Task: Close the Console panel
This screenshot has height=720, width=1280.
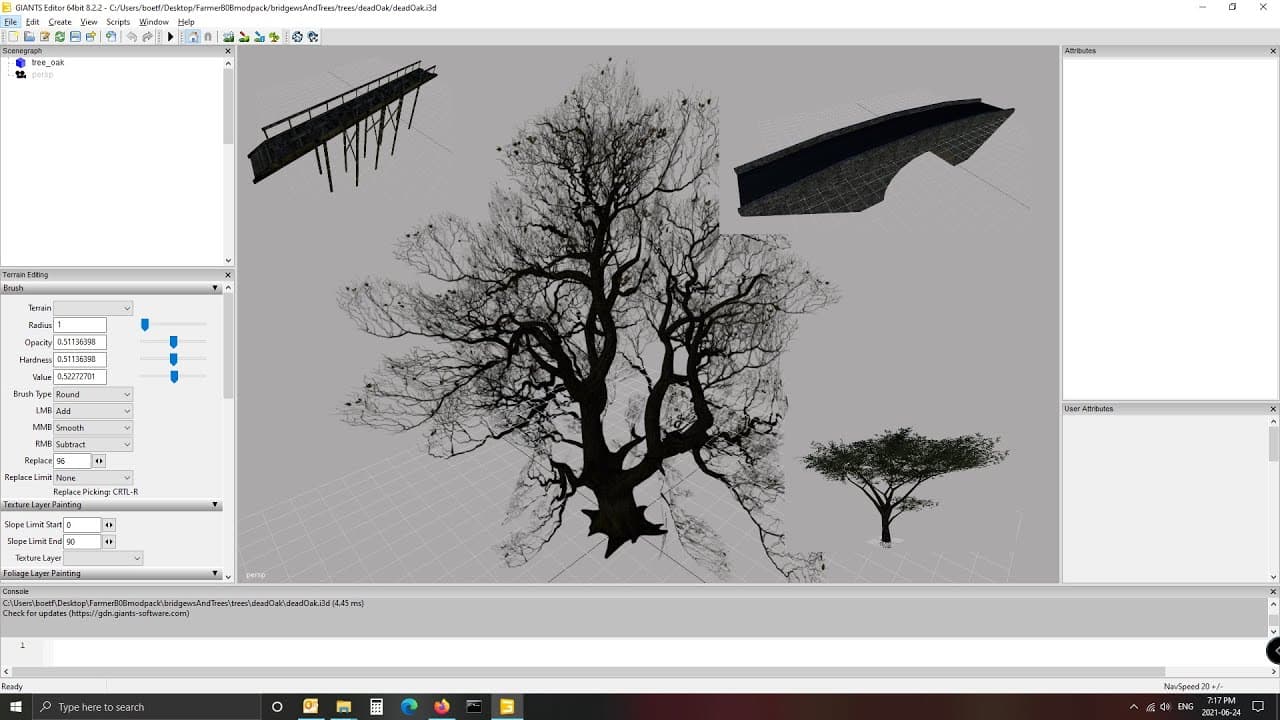Action: [1273, 592]
